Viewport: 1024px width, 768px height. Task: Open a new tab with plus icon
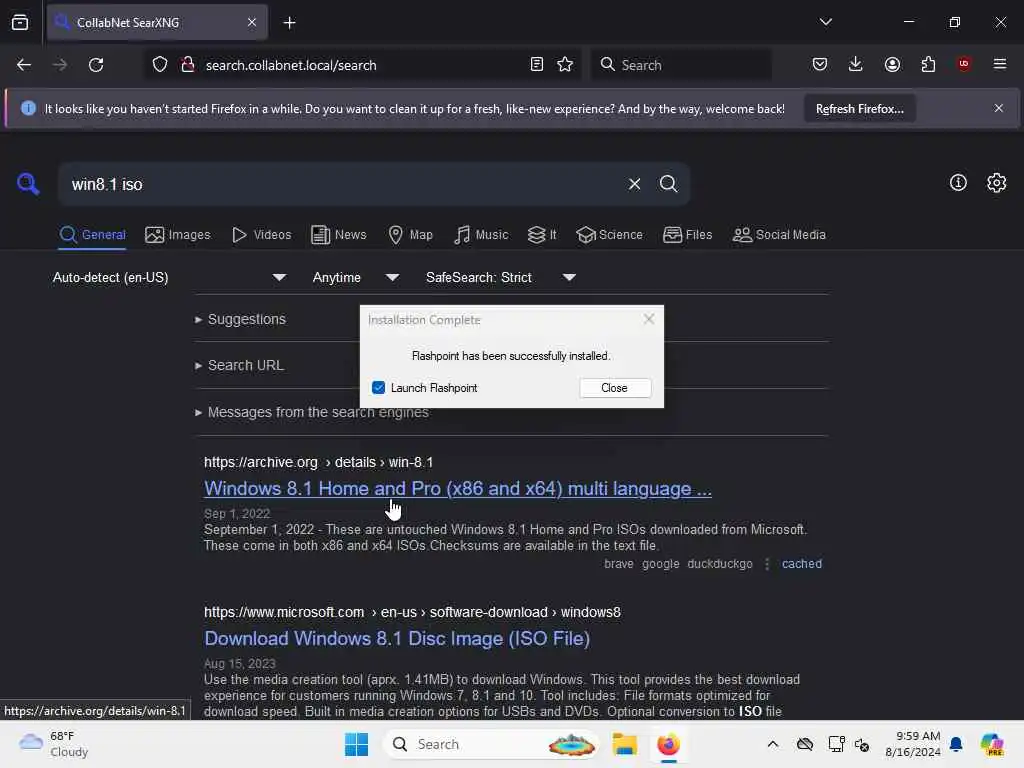click(289, 23)
